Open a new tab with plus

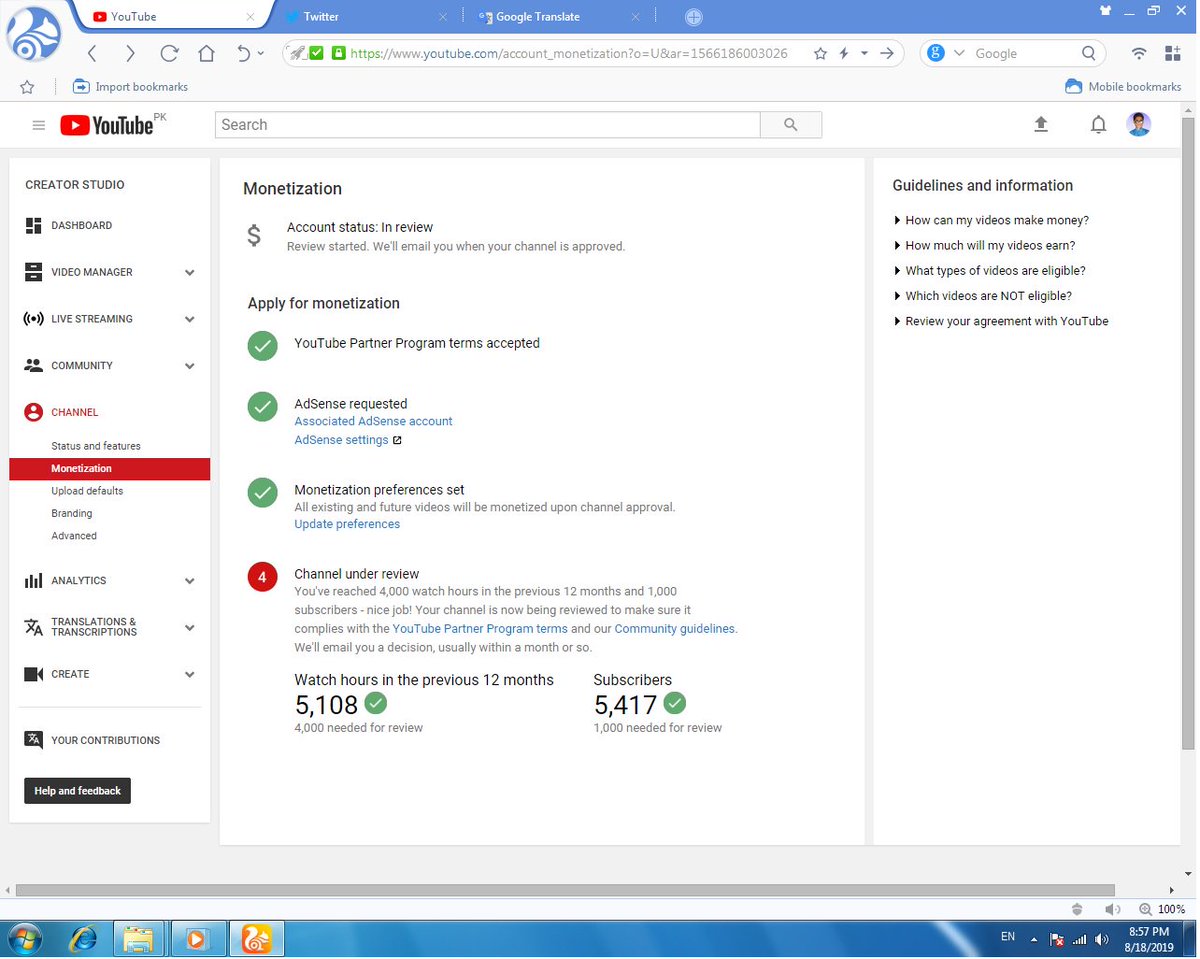pos(694,17)
